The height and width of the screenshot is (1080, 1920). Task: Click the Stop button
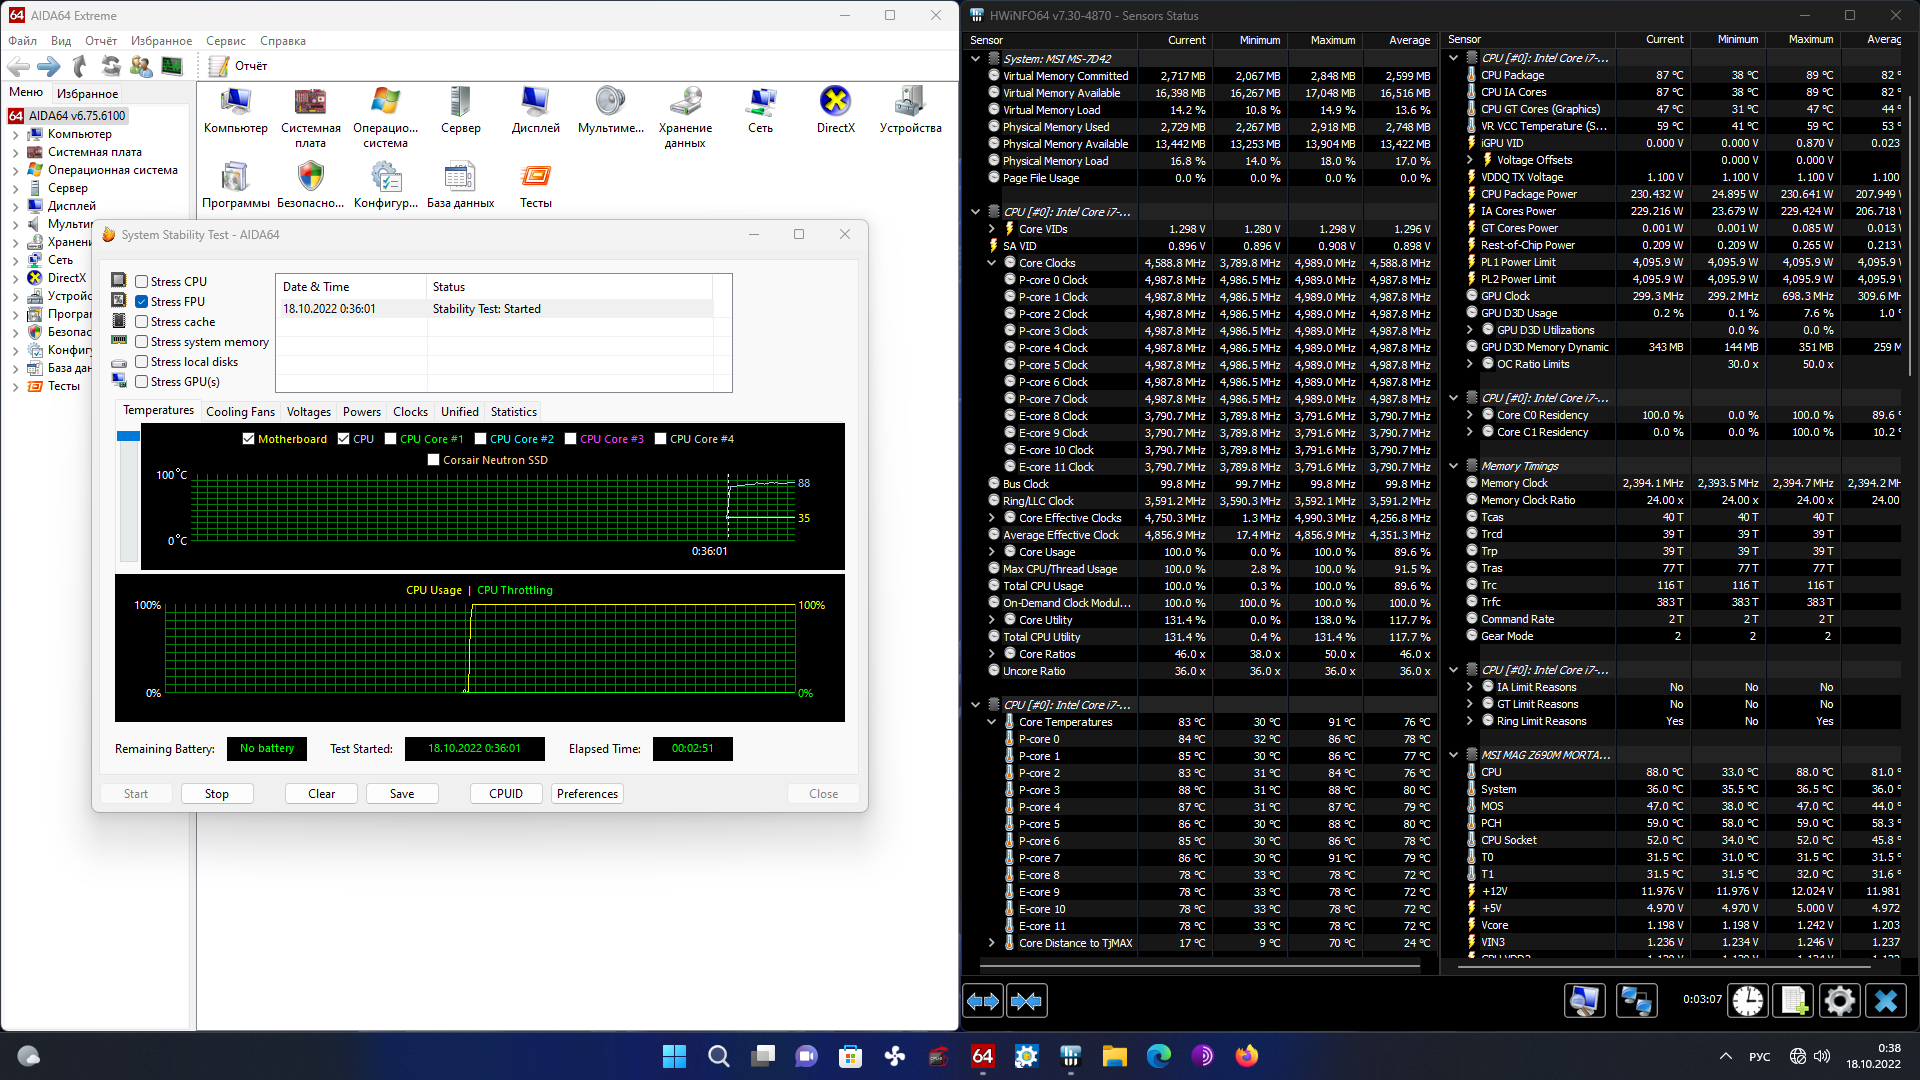217,794
